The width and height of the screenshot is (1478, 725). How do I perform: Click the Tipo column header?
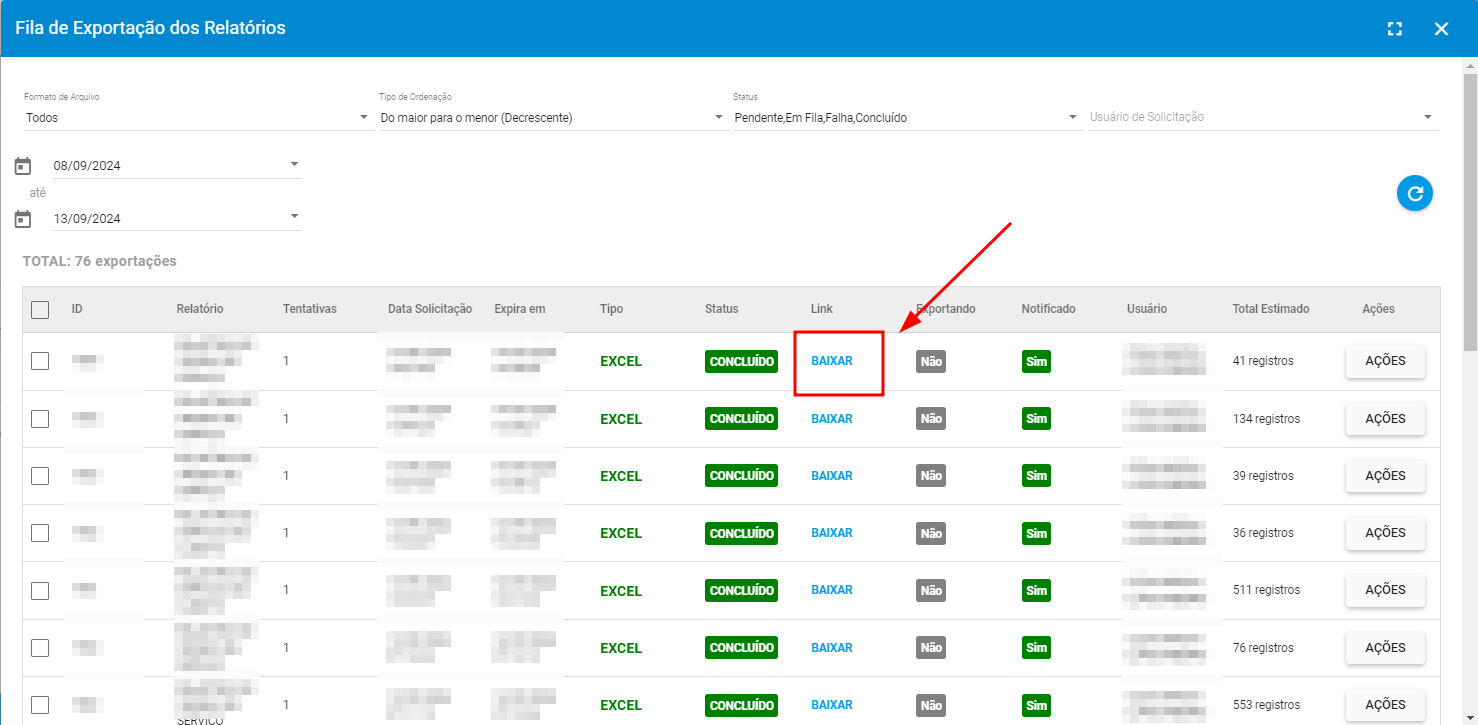[611, 309]
